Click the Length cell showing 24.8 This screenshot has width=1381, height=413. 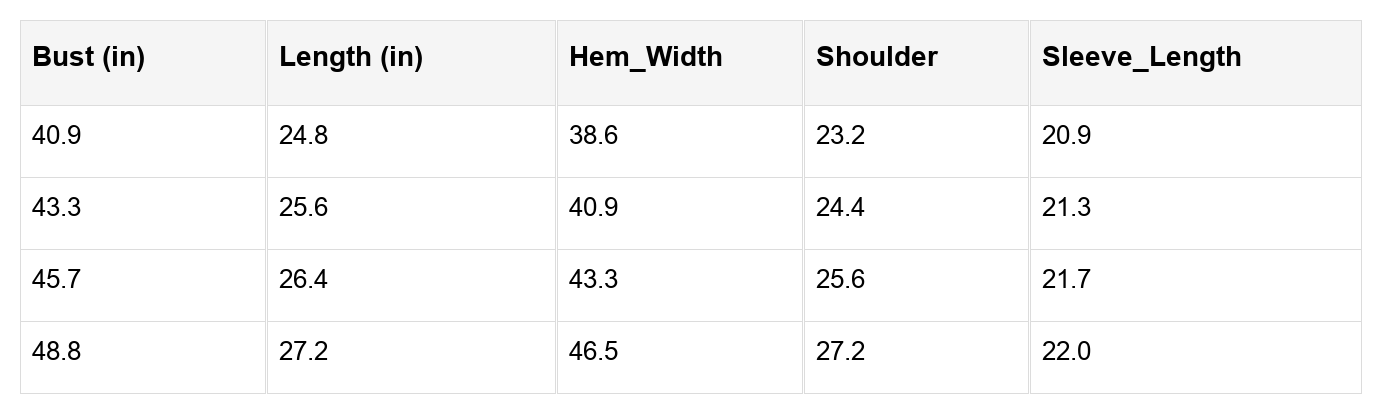click(x=303, y=136)
